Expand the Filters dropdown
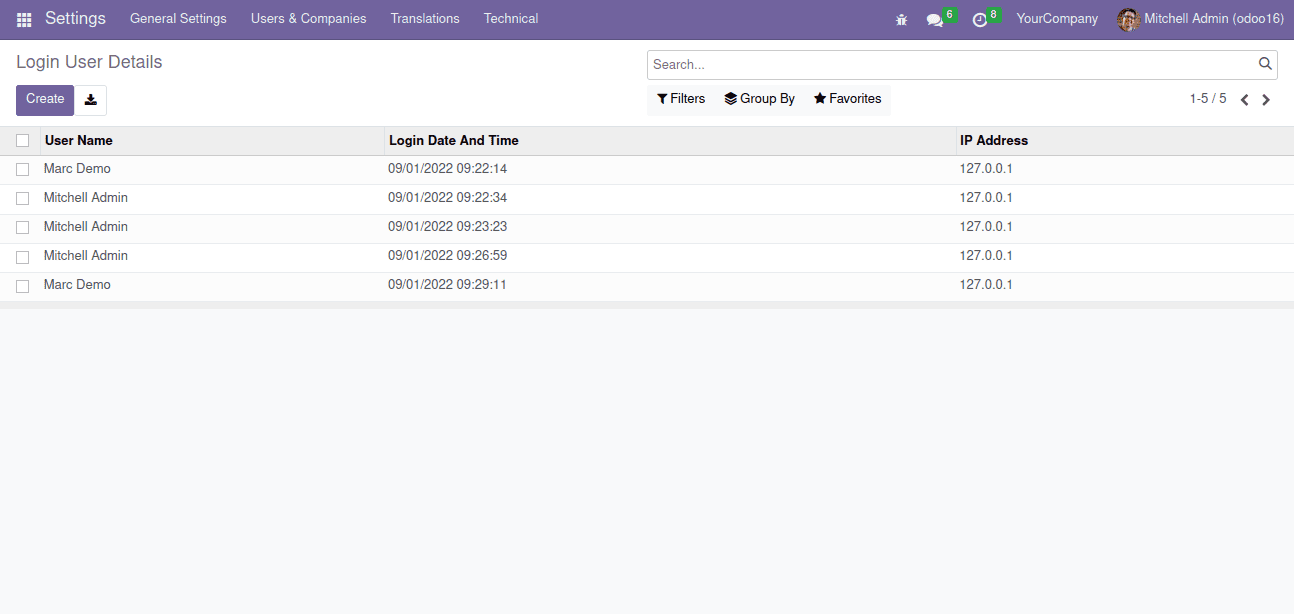Screen dimensions: 1294x614 pyautogui.click(x=681, y=99)
